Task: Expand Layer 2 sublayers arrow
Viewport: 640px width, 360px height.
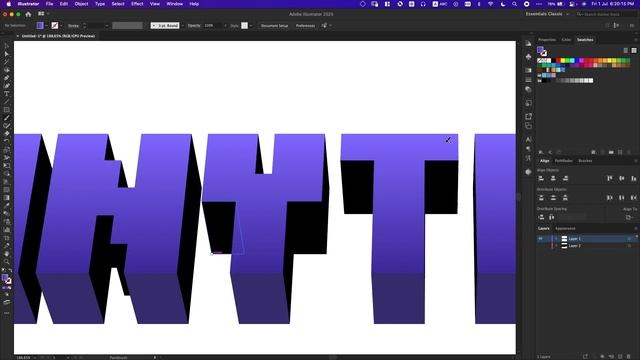Action: coord(556,246)
